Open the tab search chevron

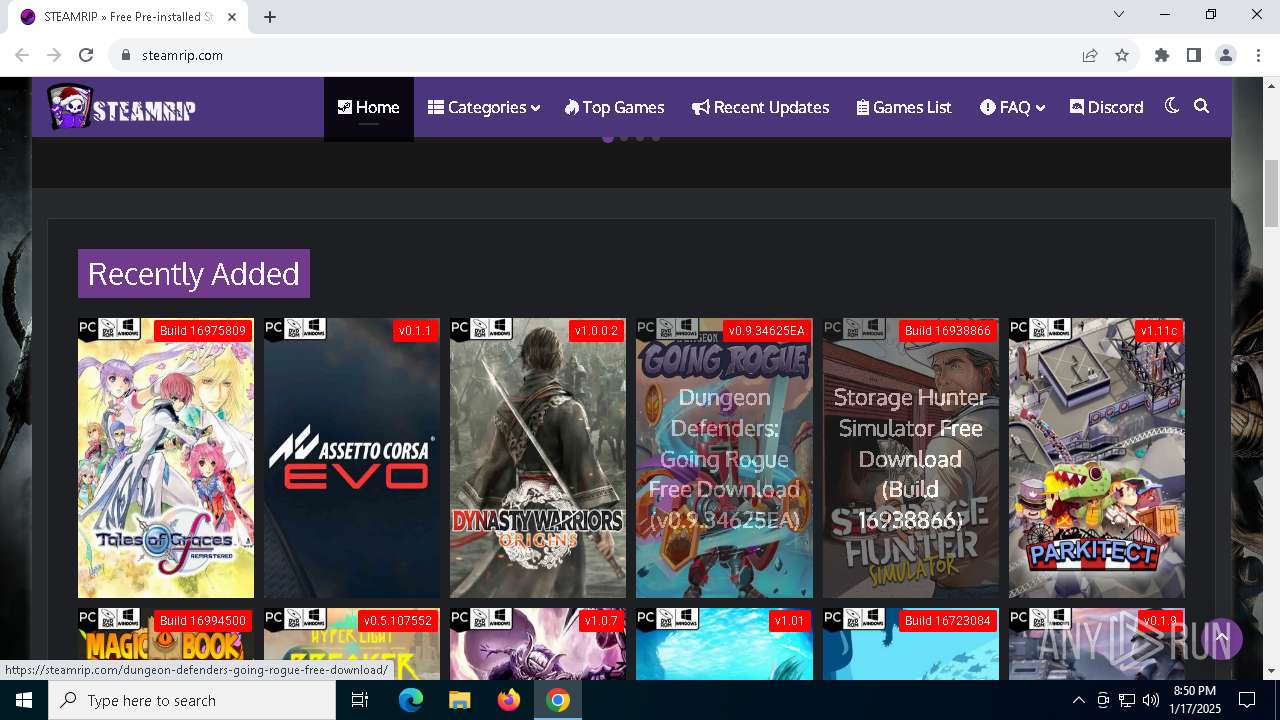click(x=1119, y=14)
